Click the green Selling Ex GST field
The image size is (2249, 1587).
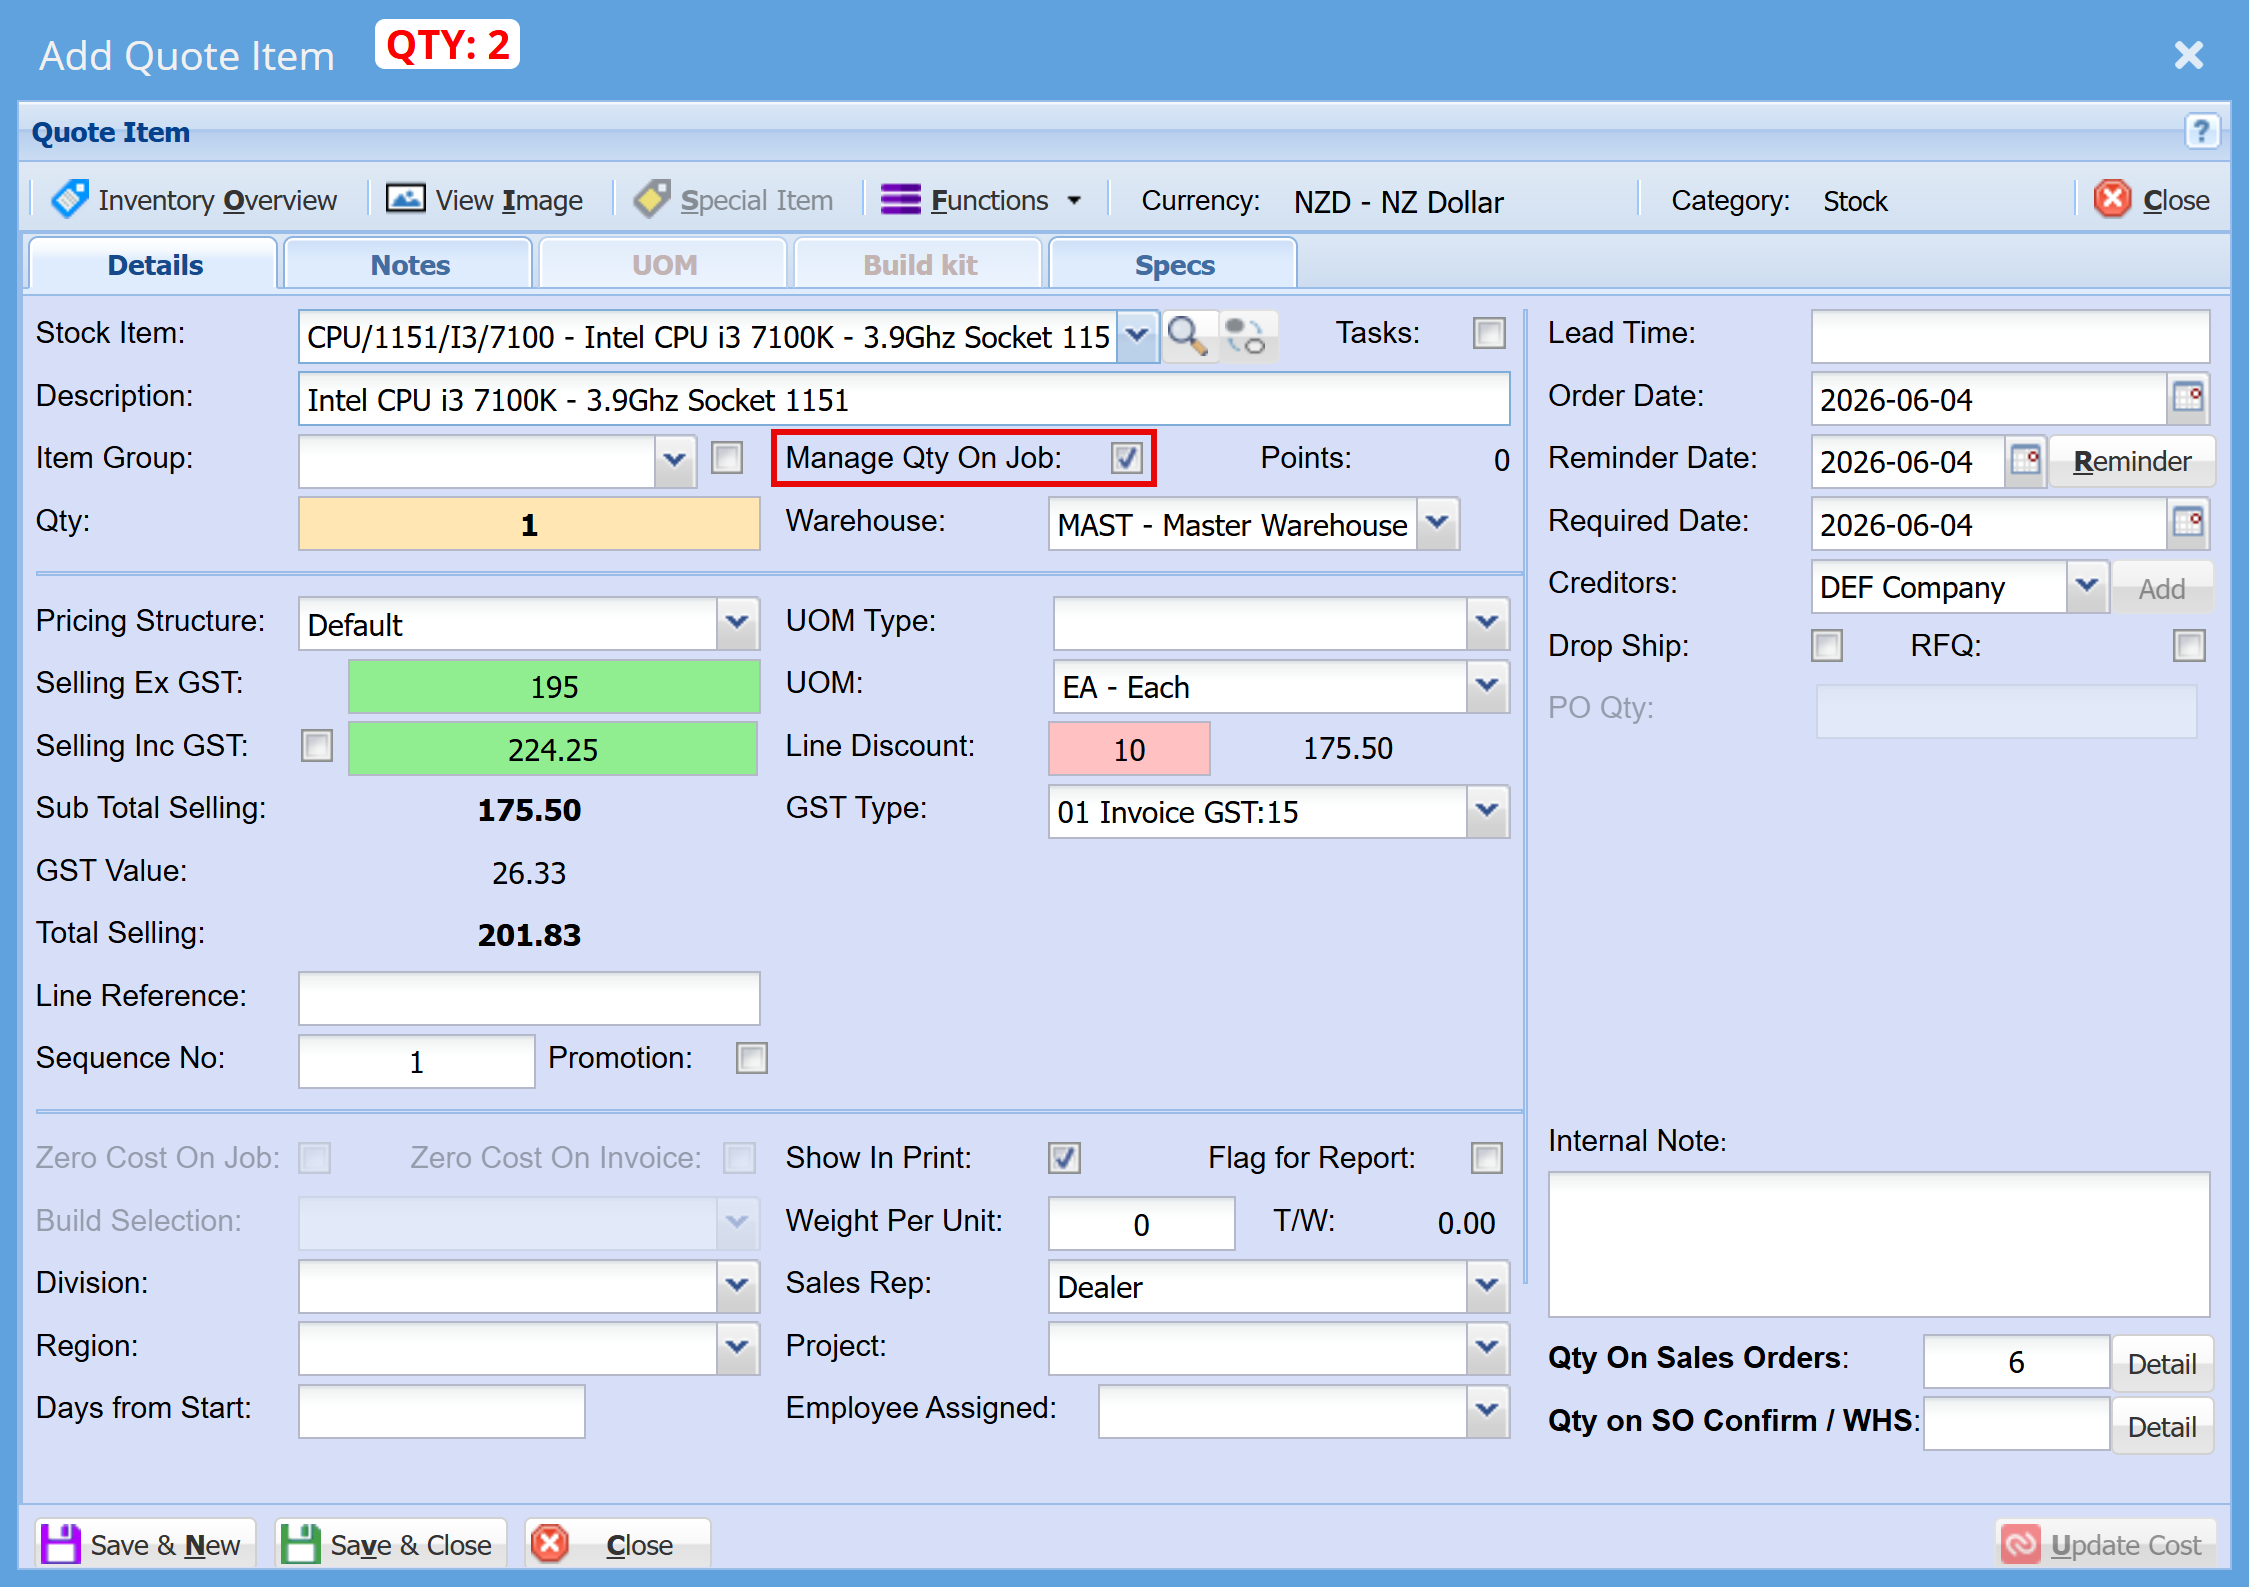click(x=553, y=686)
